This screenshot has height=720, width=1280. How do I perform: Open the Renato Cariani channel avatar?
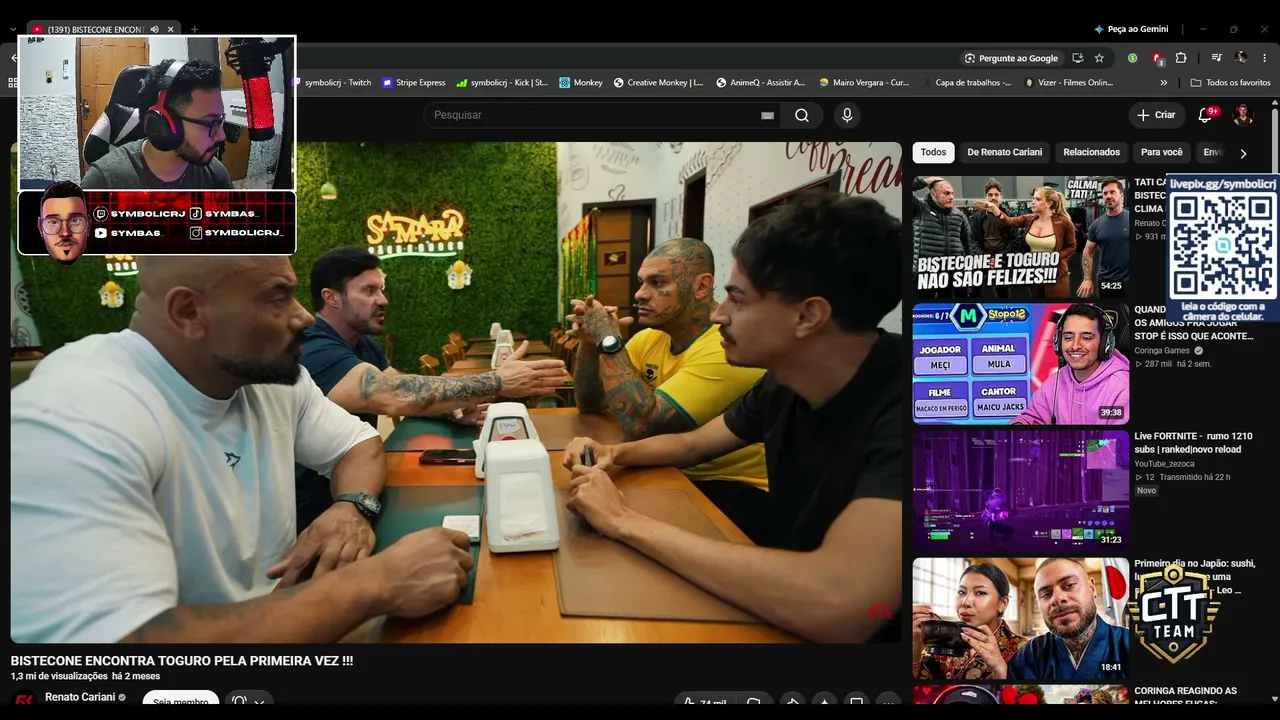(x=23, y=700)
